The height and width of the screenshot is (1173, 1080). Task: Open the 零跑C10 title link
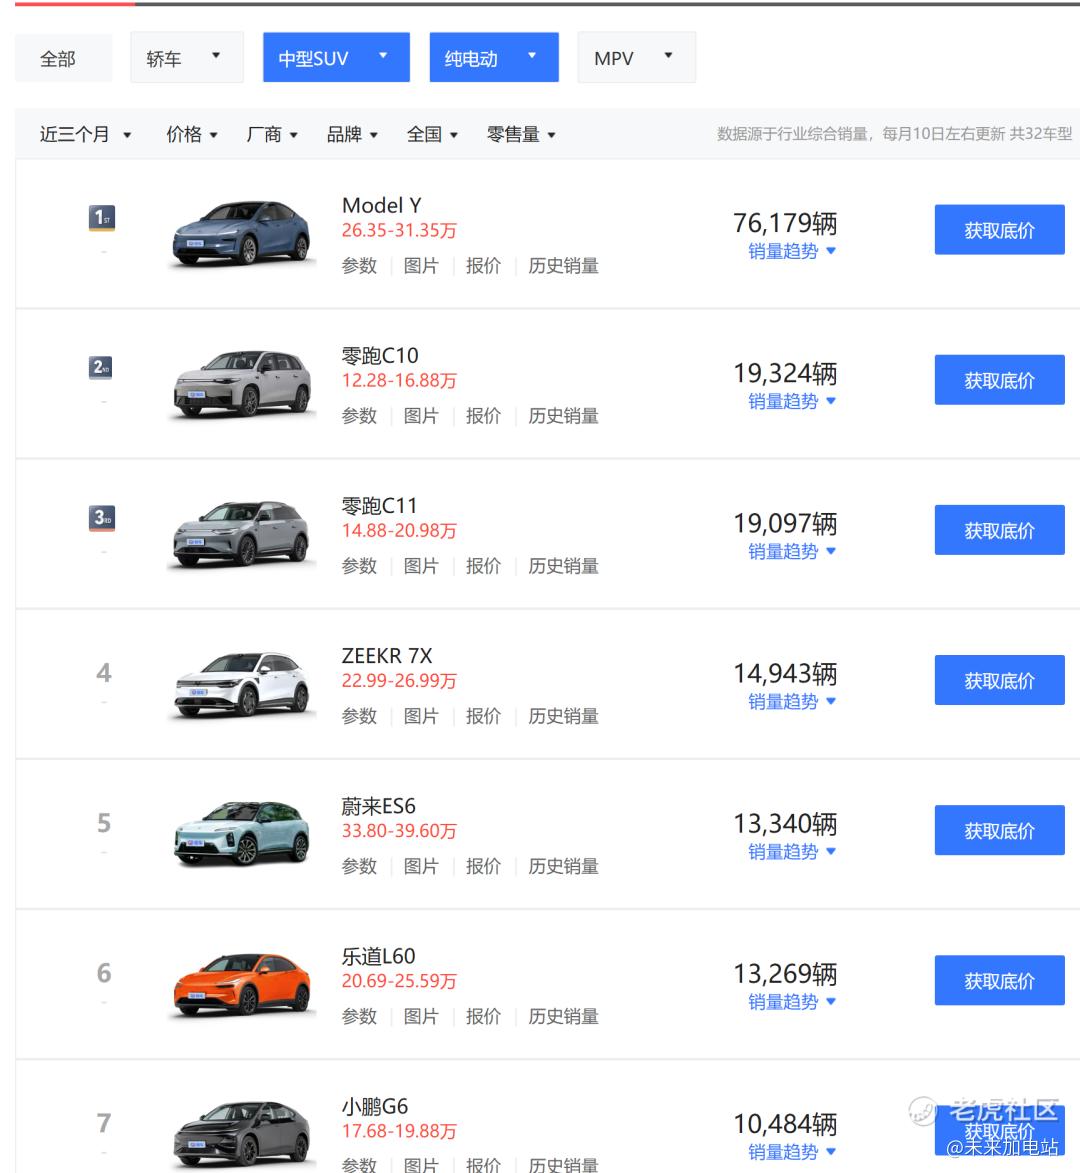pos(380,355)
